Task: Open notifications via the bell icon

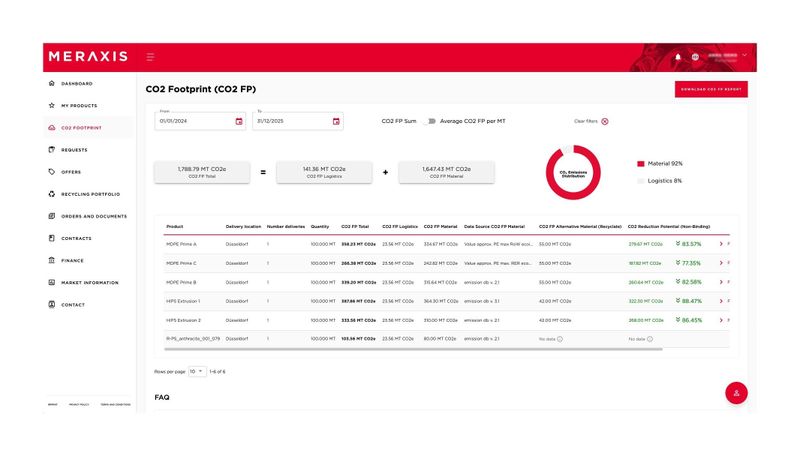Action: click(x=678, y=57)
